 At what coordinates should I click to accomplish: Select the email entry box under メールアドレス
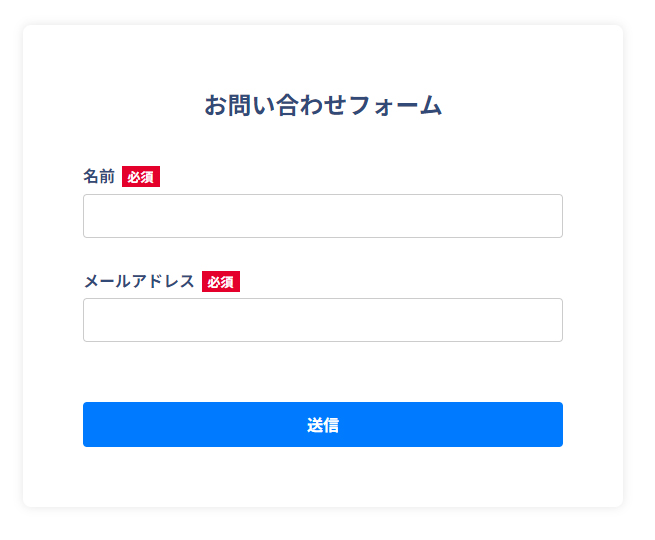pos(322,320)
